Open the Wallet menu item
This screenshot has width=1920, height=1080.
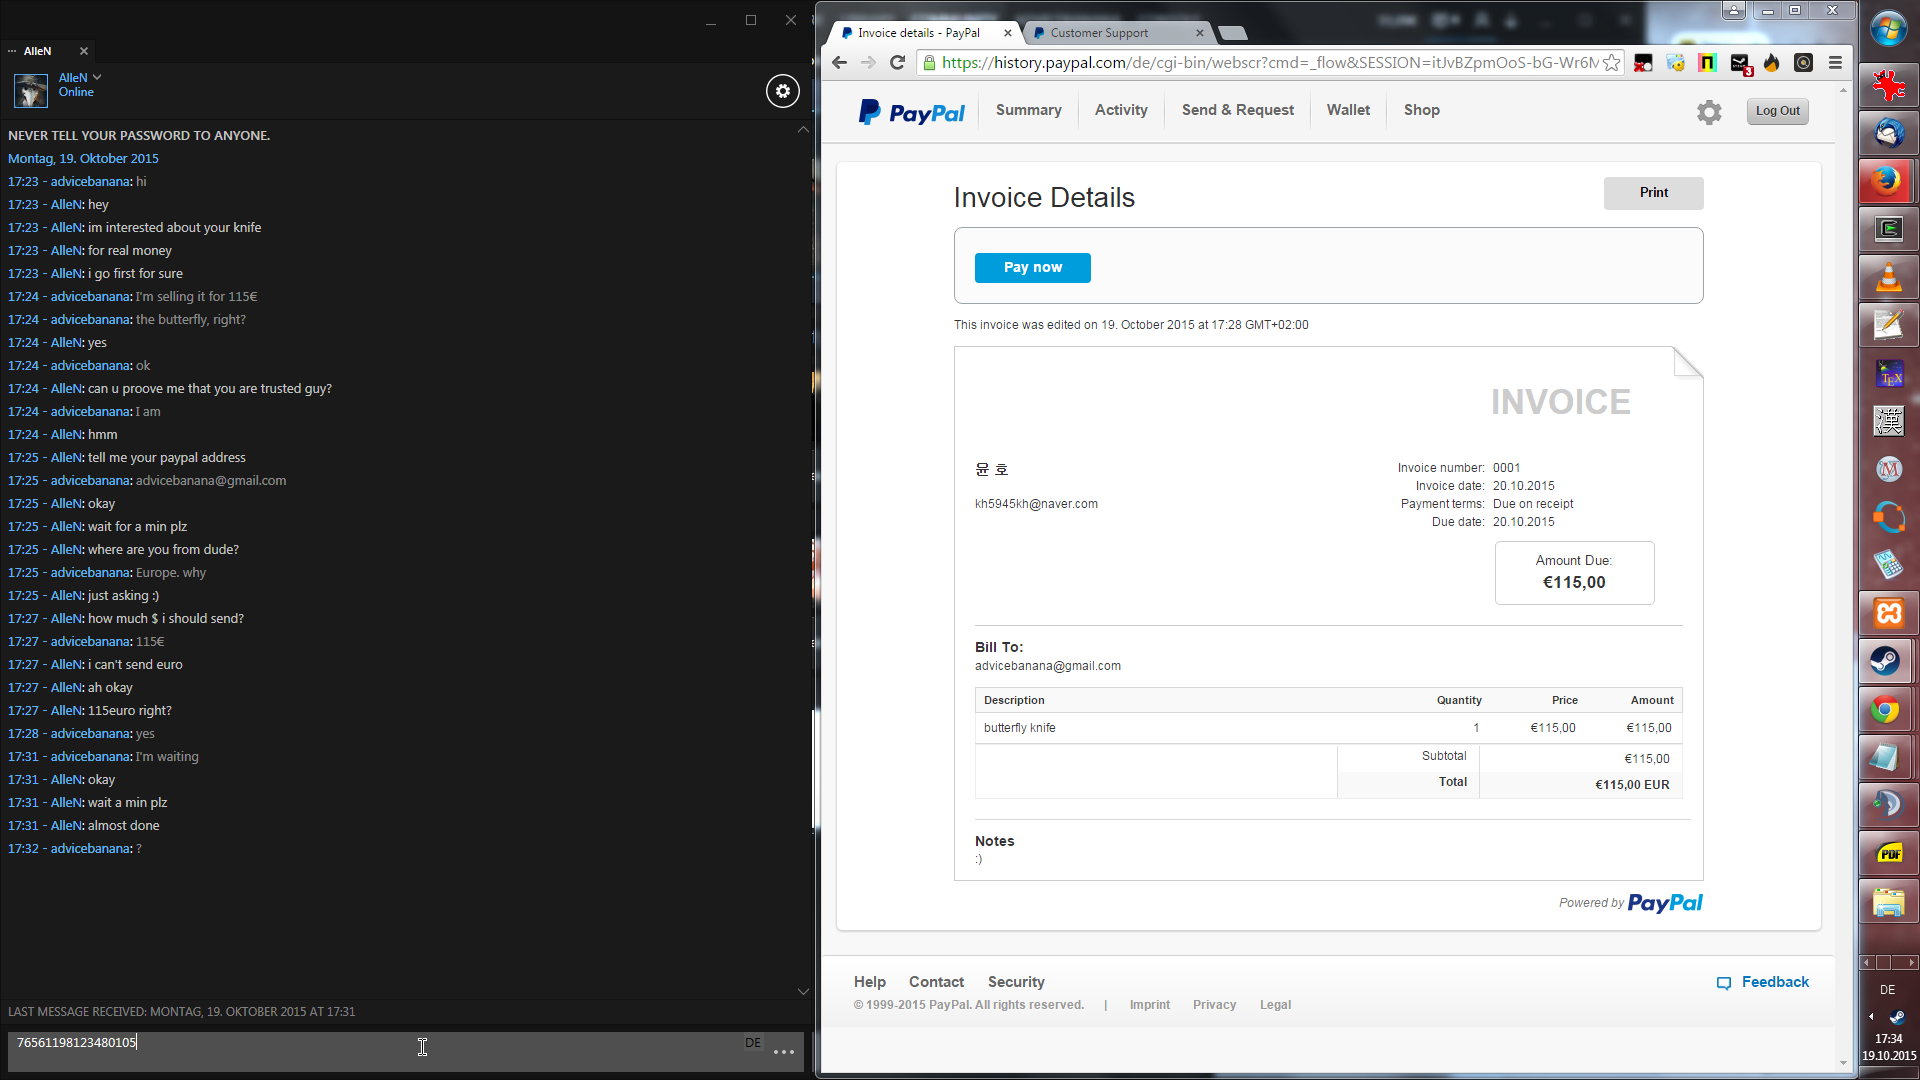[1348, 110]
